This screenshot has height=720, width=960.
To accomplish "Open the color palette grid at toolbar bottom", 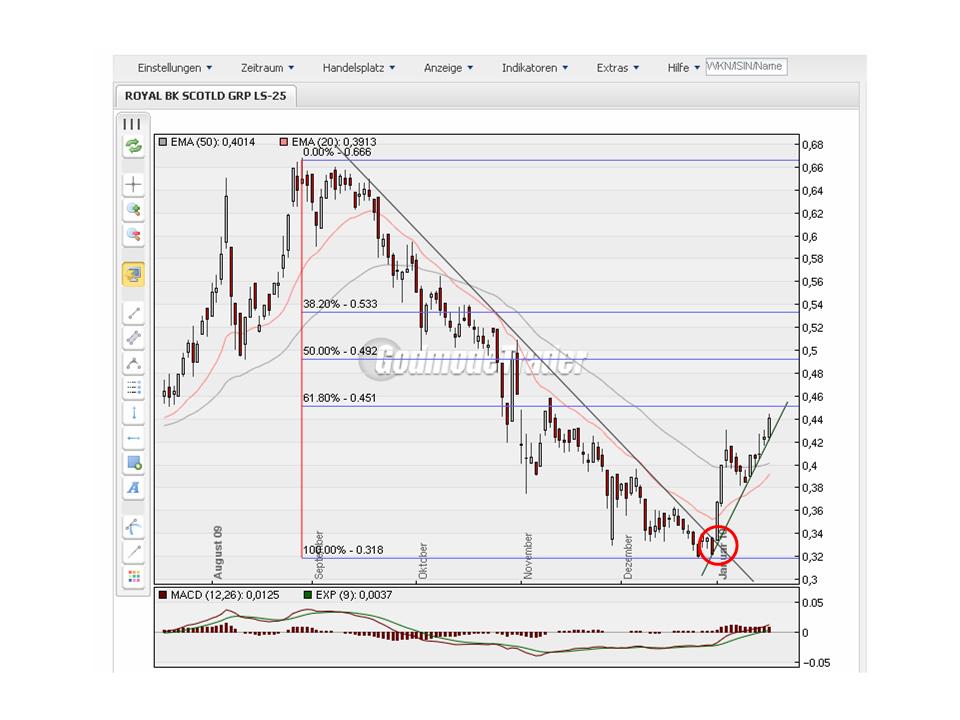I will (133, 573).
